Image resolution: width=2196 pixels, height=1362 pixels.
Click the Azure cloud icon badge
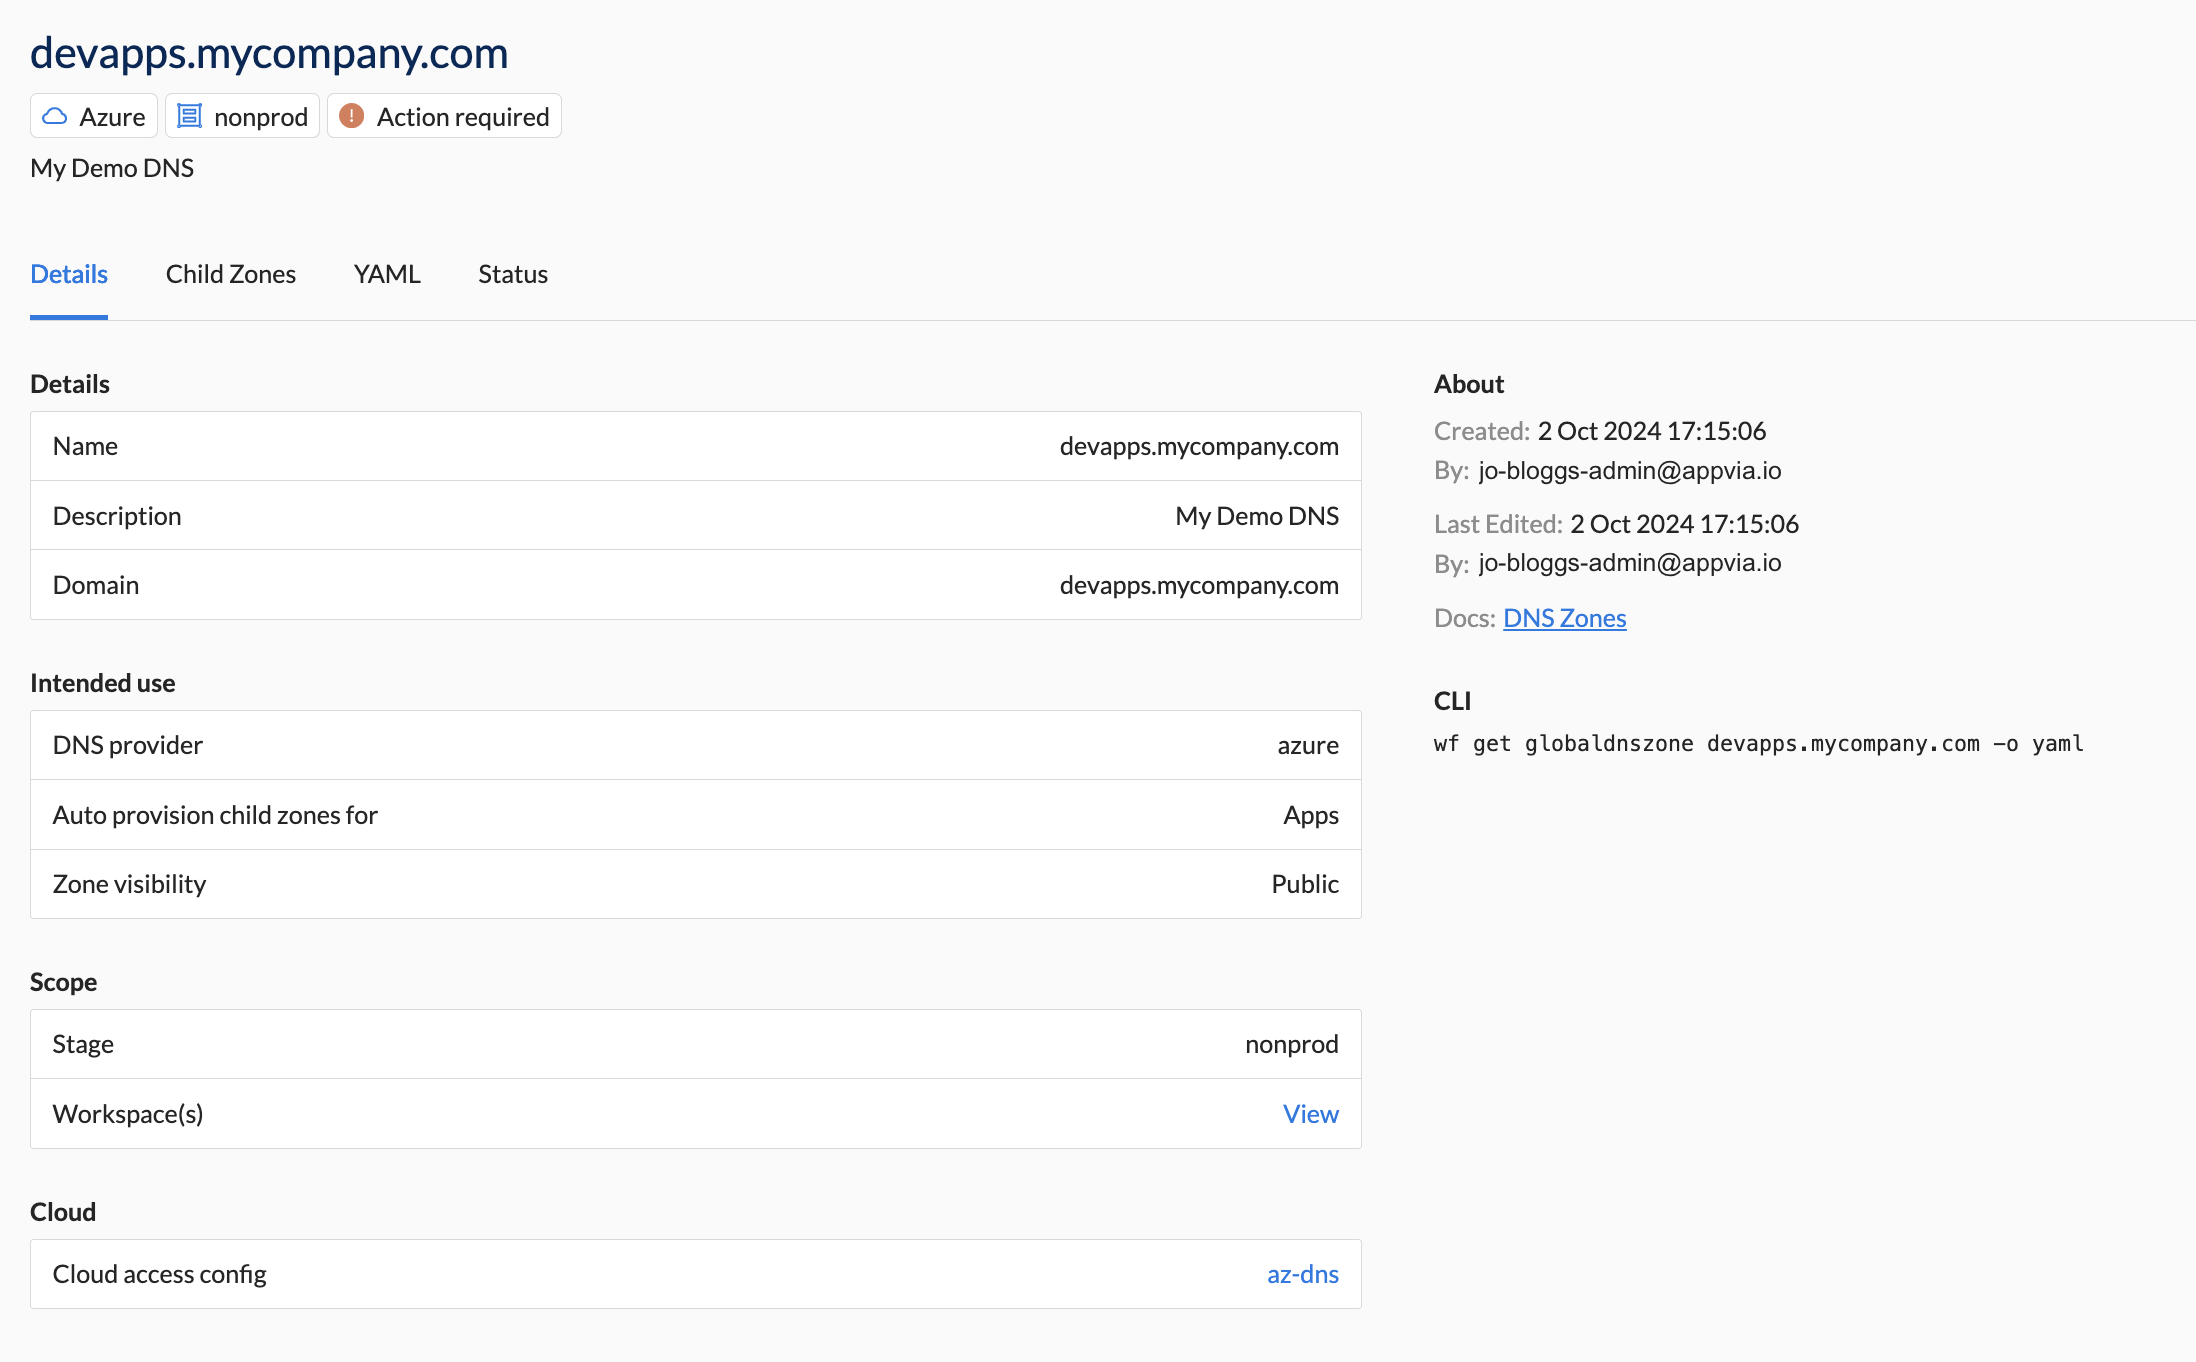55,117
